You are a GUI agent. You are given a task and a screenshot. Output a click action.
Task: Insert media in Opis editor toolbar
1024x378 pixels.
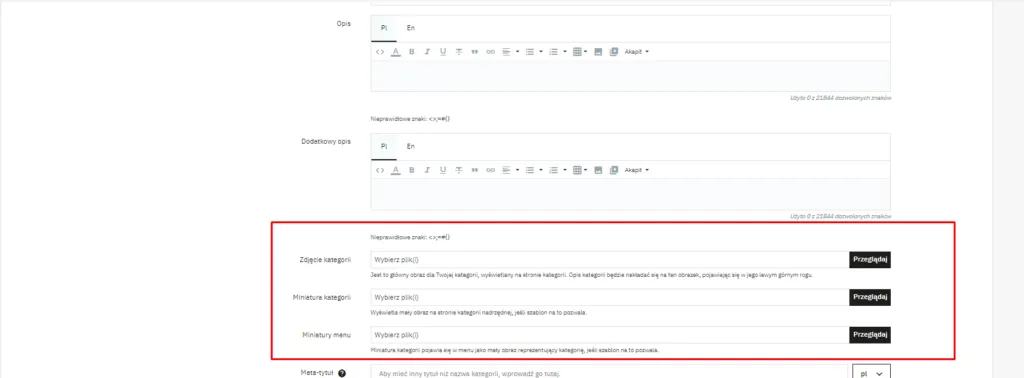tap(613, 52)
